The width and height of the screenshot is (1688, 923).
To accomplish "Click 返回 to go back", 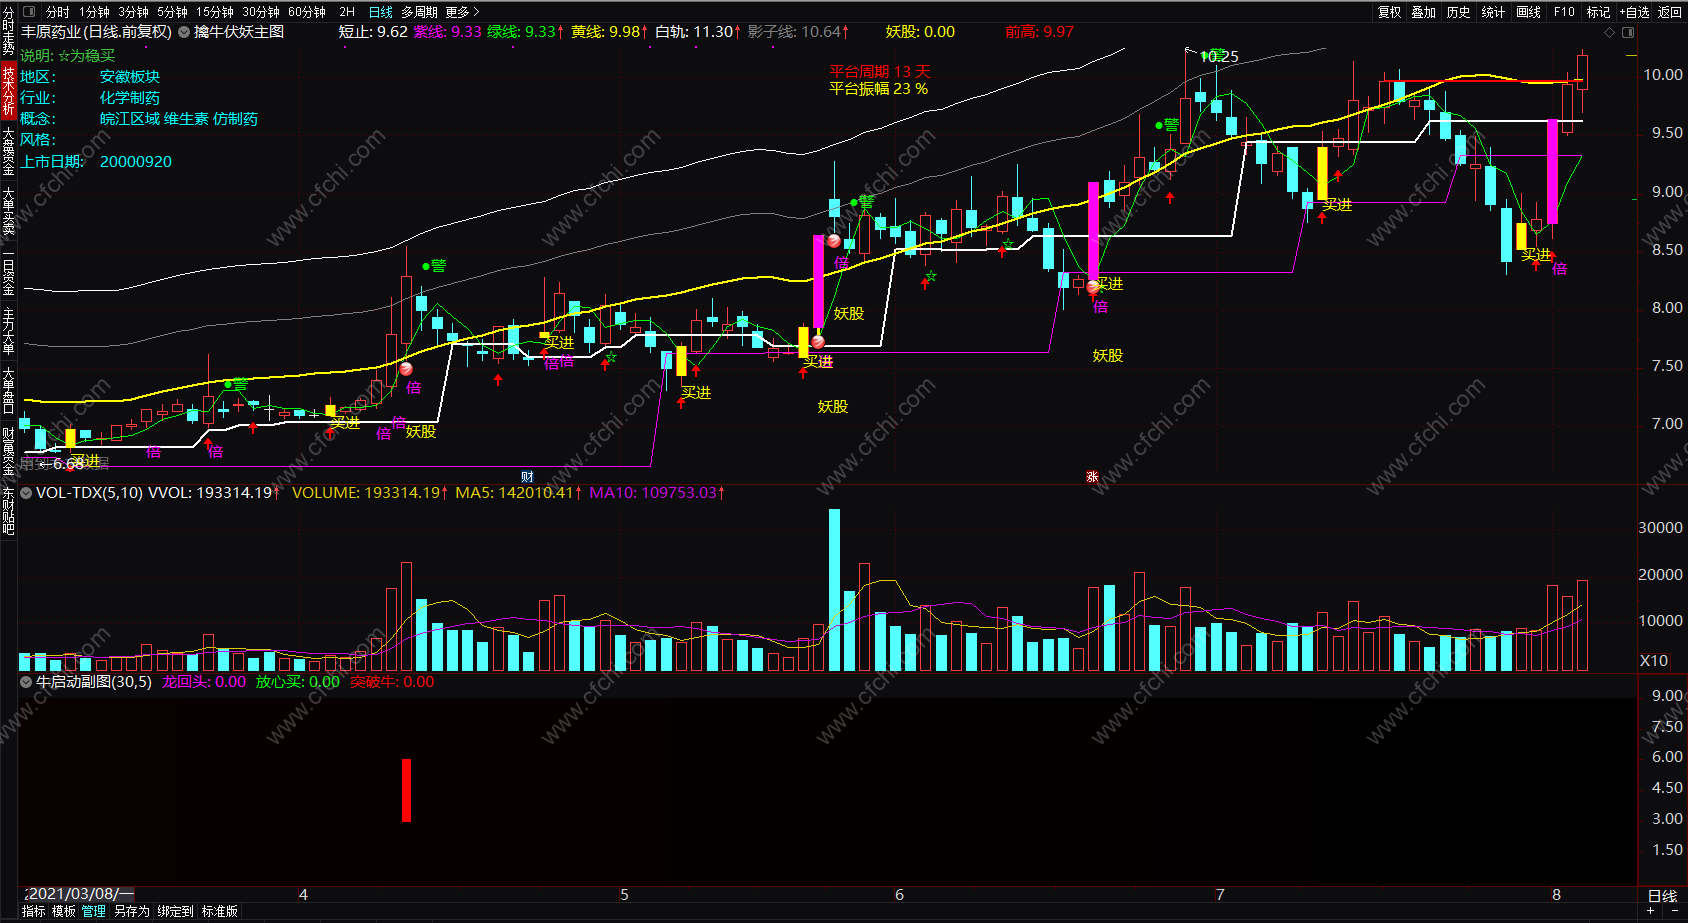I will [x=1670, y=12].
